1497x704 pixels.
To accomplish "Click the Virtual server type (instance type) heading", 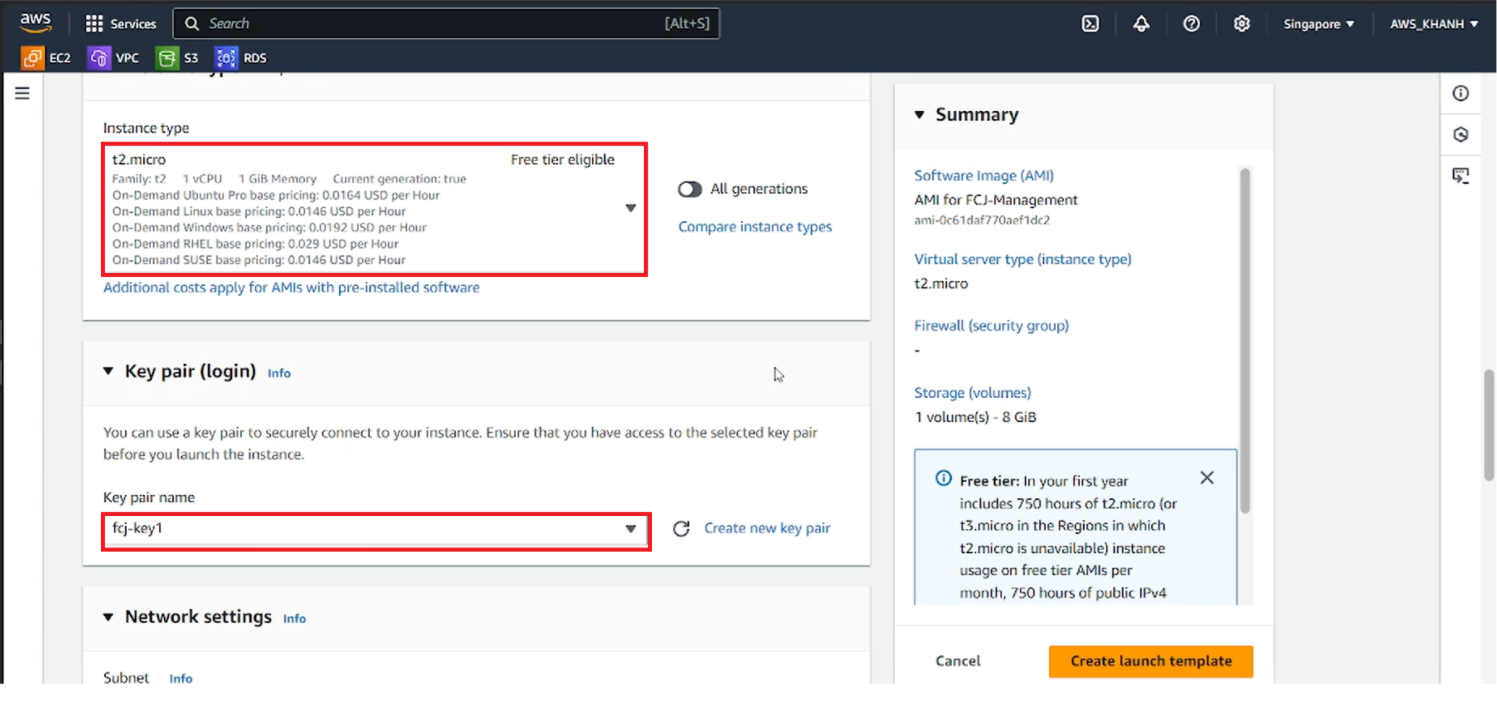I will point(1023,259).
